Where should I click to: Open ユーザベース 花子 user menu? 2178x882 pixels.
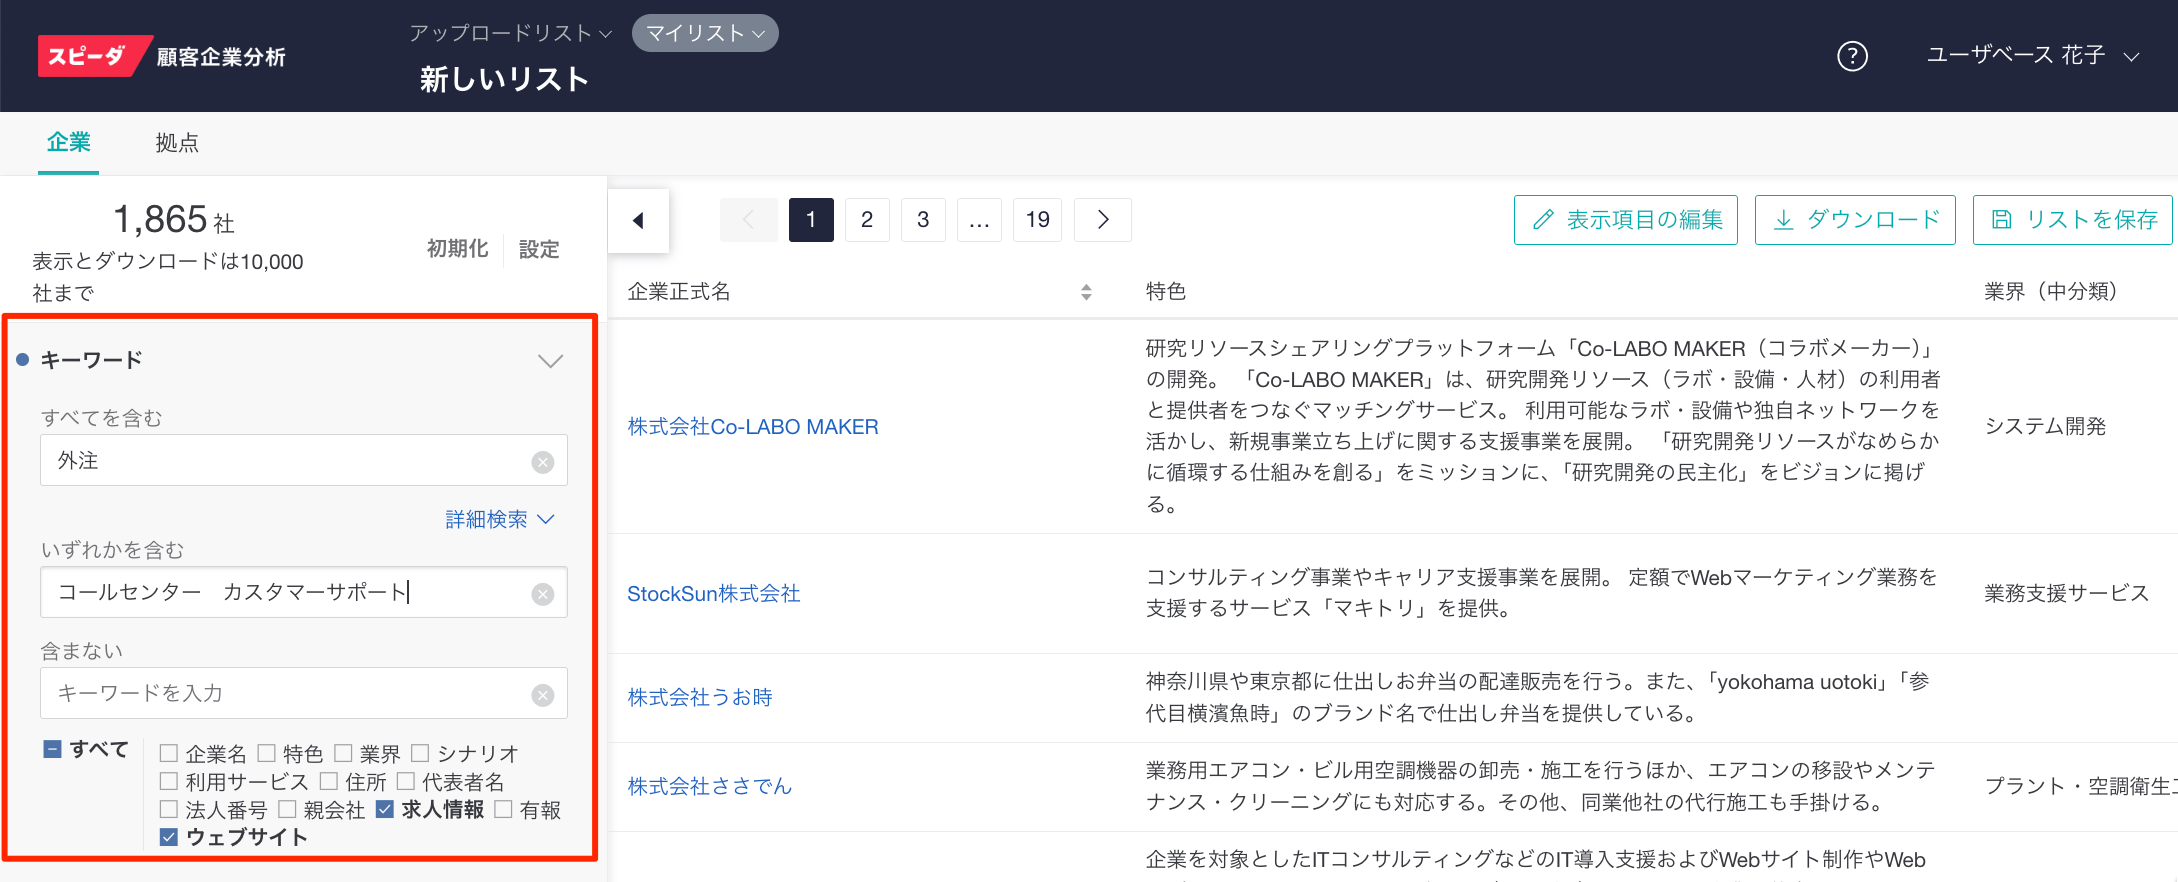[x=2032, y=56]
